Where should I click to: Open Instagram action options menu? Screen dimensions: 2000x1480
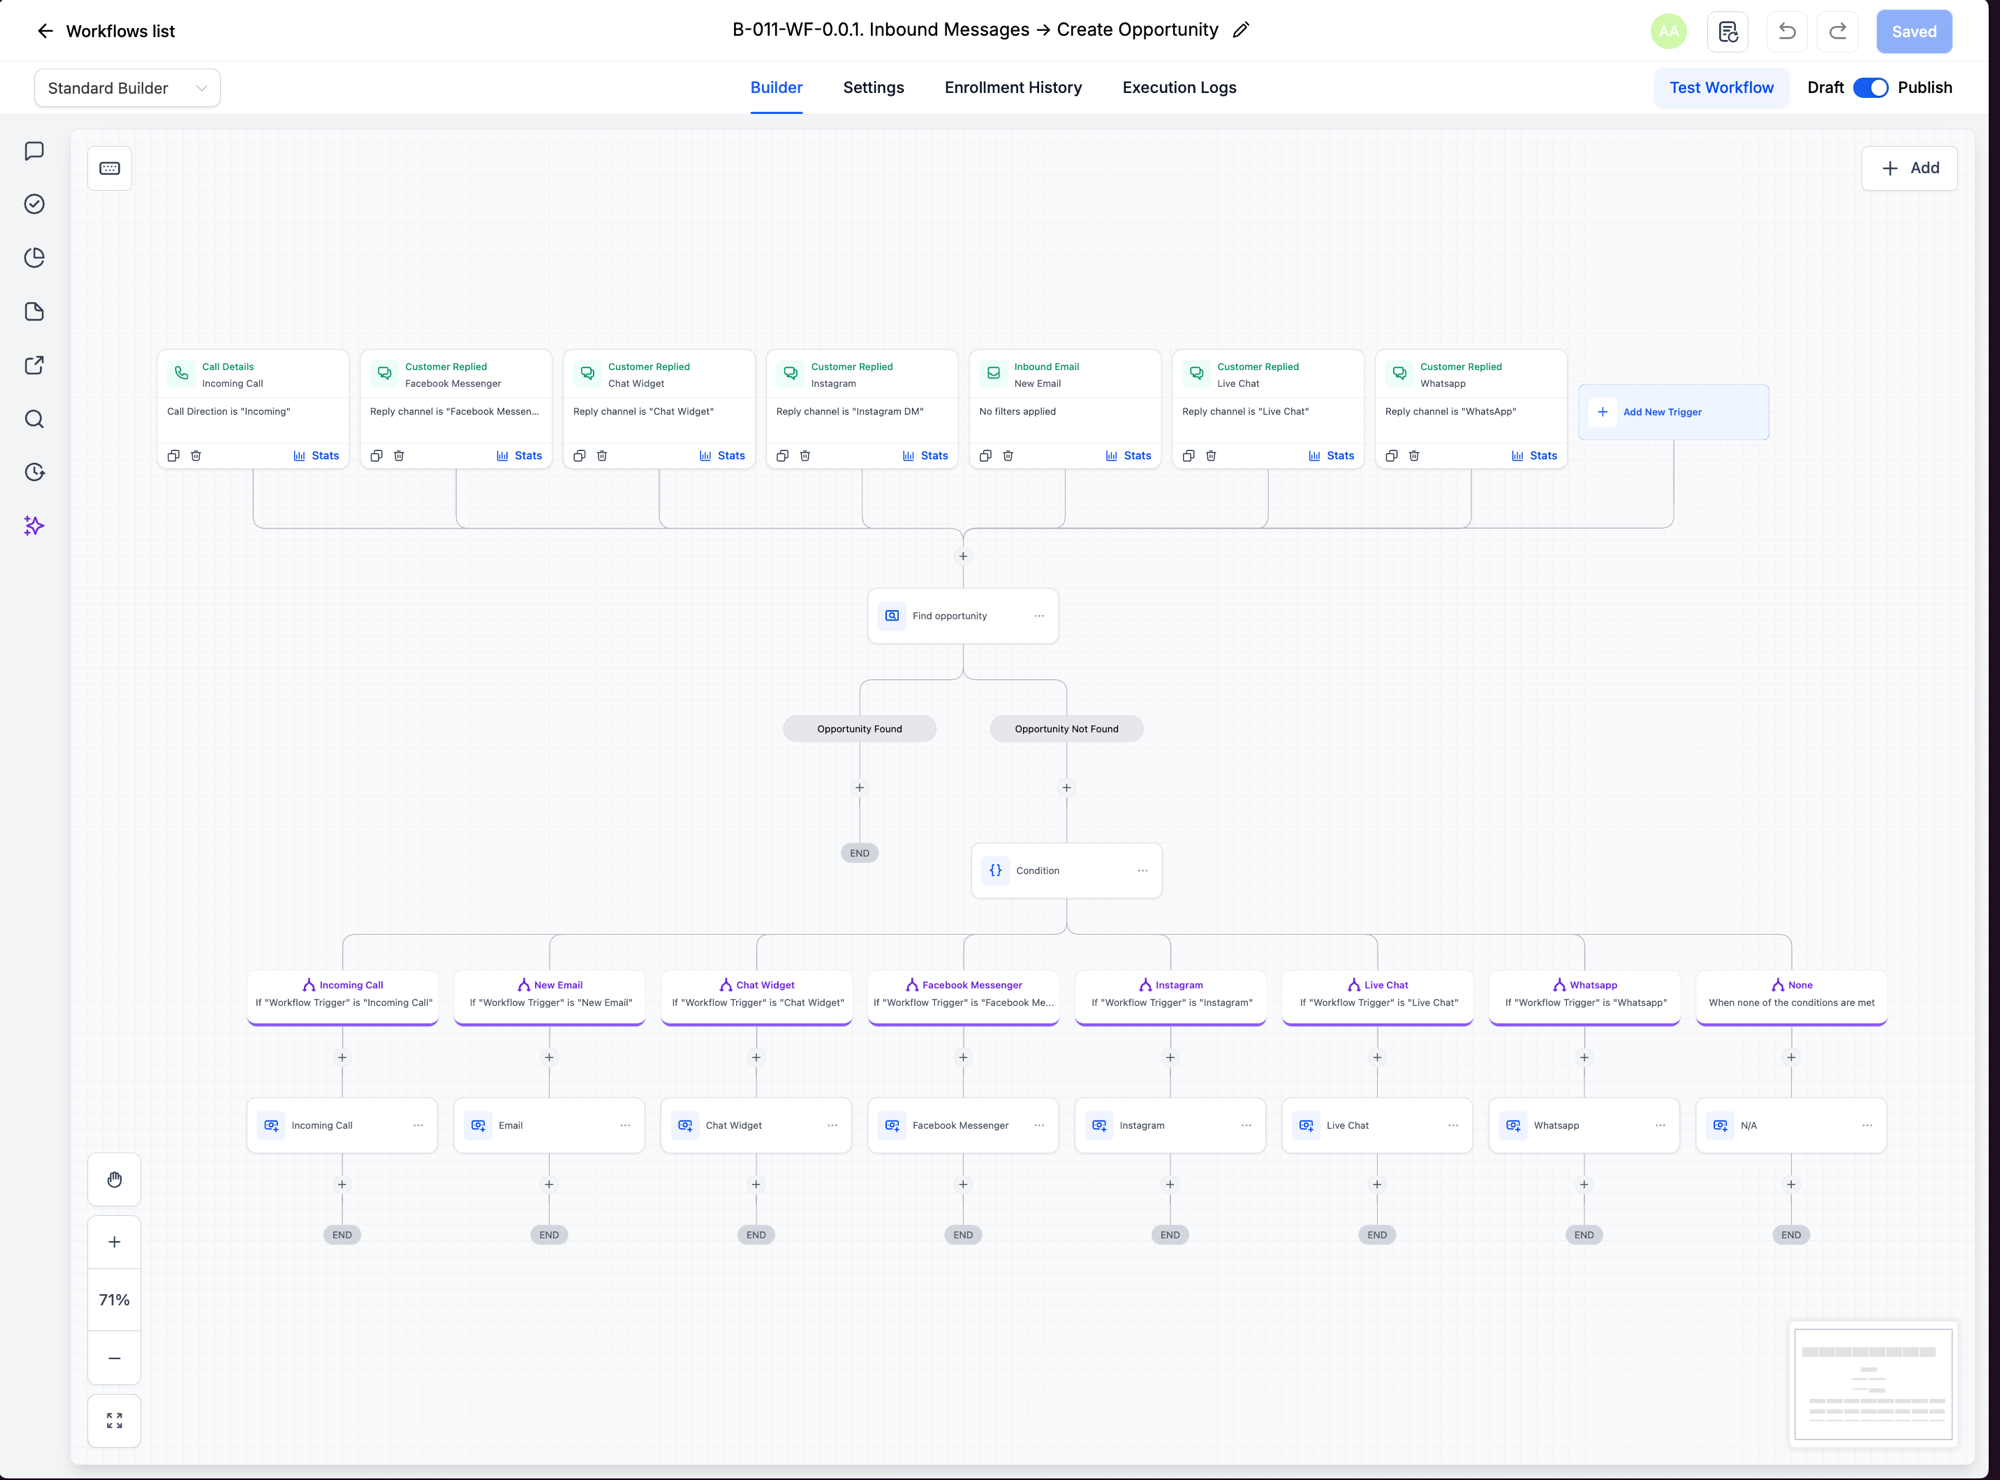(x=1246, y=1126)
